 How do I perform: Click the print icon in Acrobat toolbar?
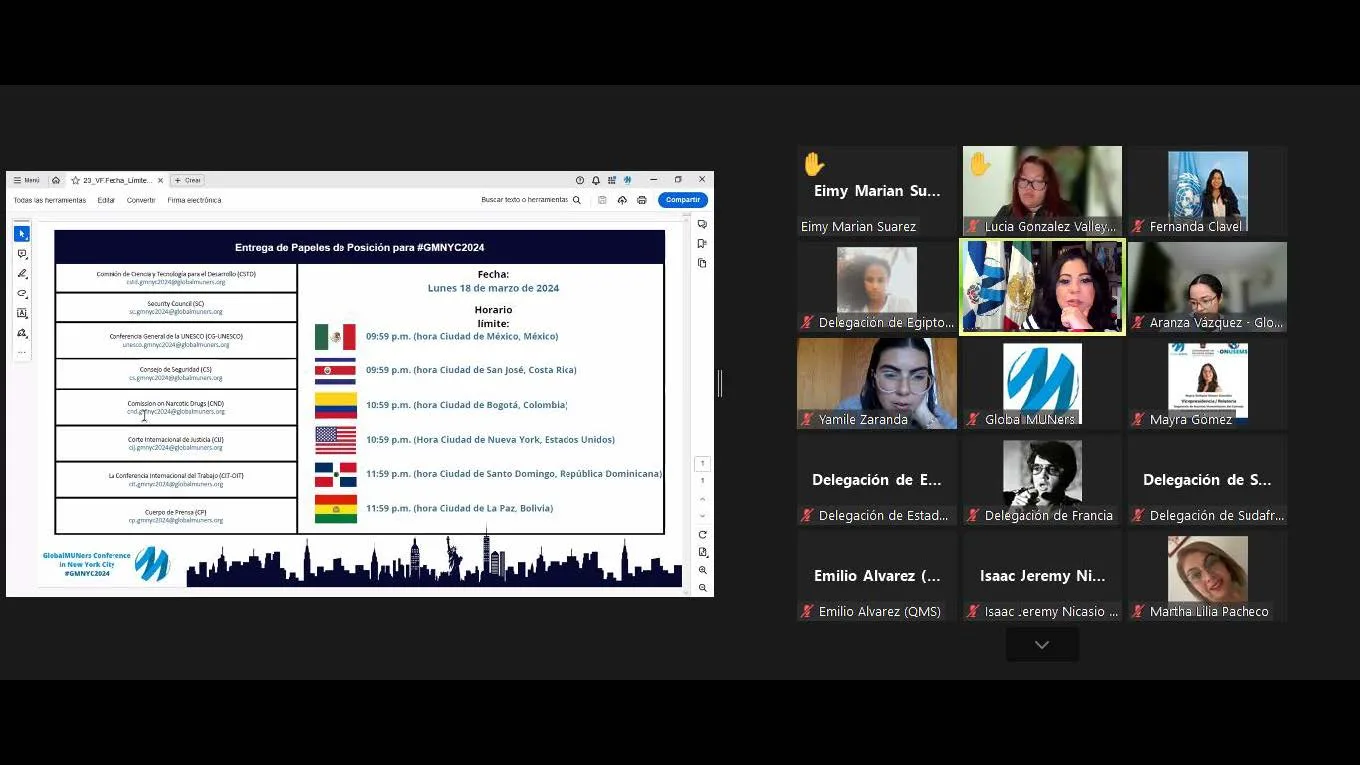(641, 200)
